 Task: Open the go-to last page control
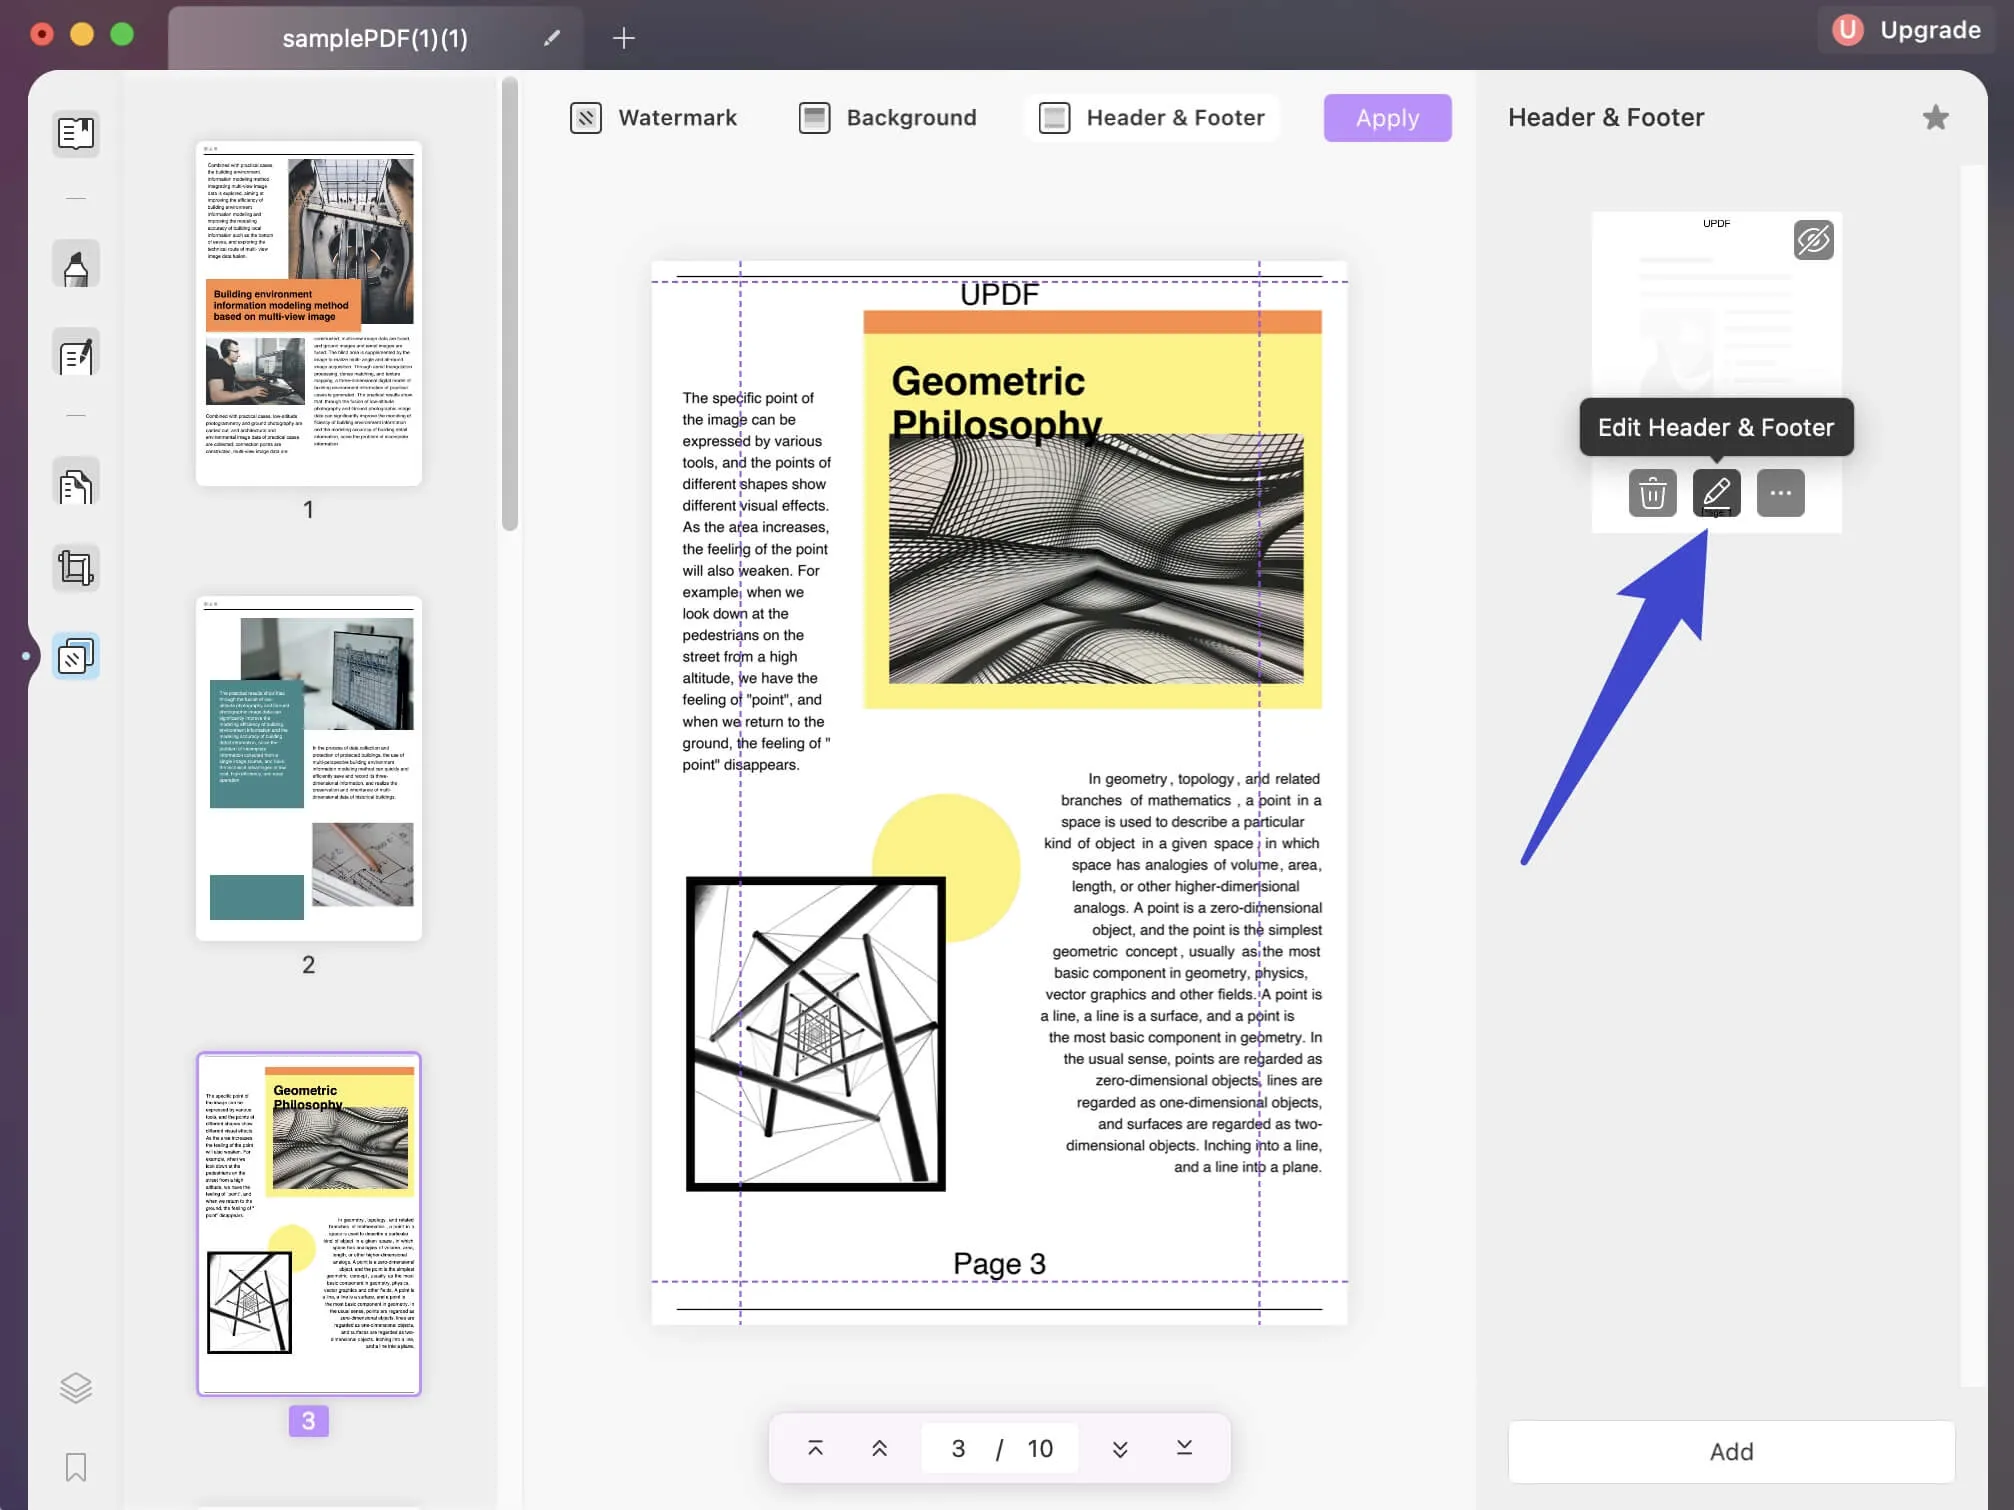1185,1447
